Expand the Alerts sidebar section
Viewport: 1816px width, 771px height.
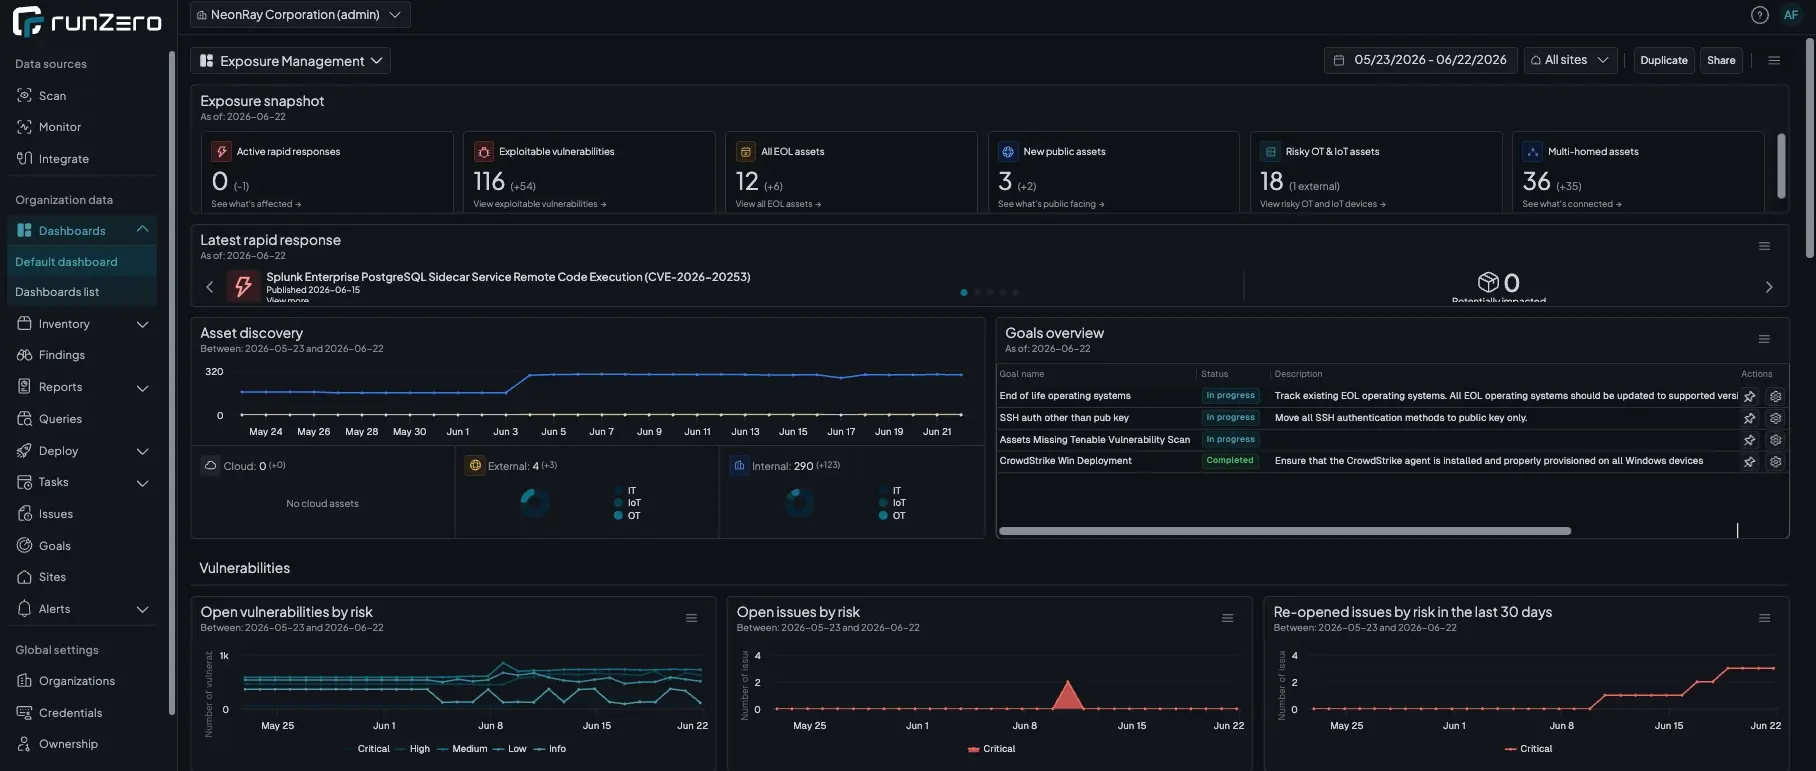142,609
